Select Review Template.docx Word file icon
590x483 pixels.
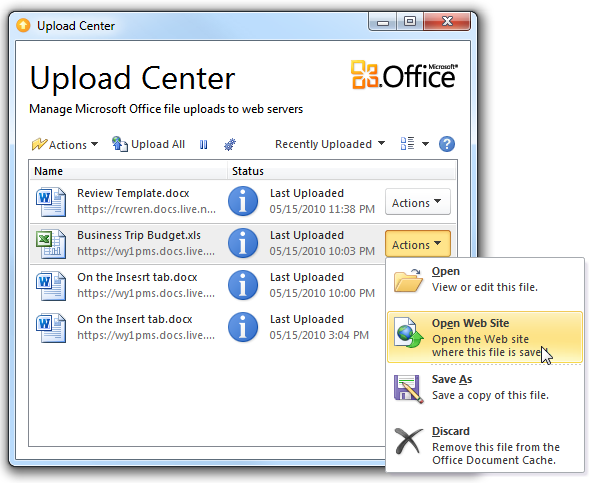51,202
